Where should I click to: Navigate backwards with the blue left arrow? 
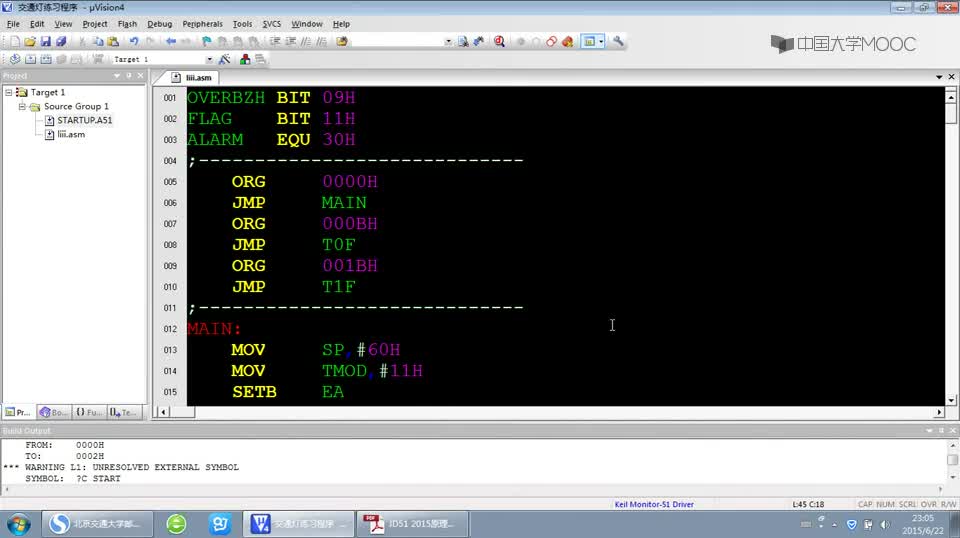pos(171,42)
